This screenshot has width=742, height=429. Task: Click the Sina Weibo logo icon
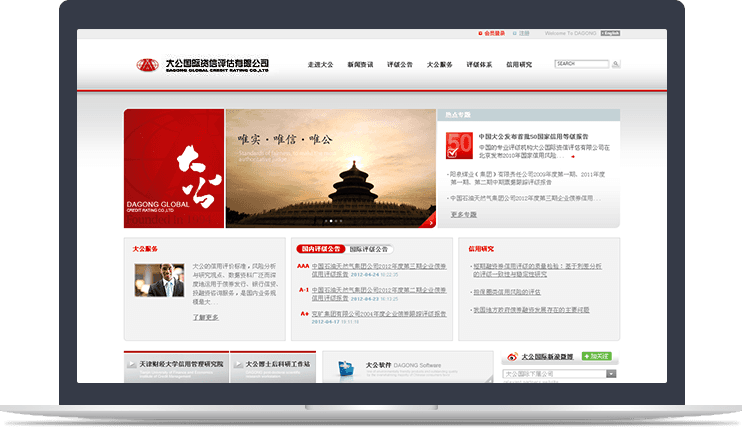(x=512, y=356)
